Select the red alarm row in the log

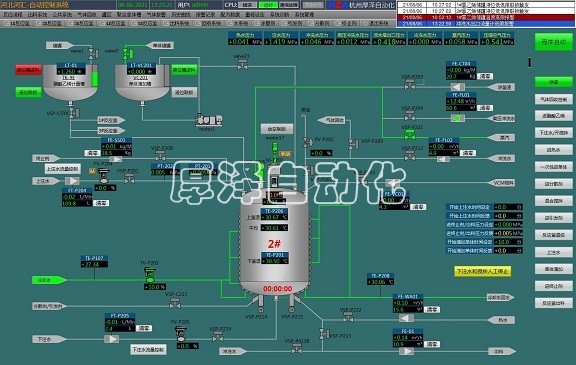[x=486, y=17]
